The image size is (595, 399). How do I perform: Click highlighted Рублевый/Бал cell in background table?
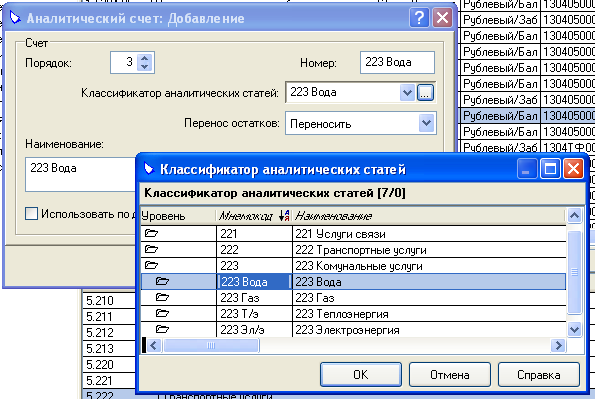click(x=500, y=115)
